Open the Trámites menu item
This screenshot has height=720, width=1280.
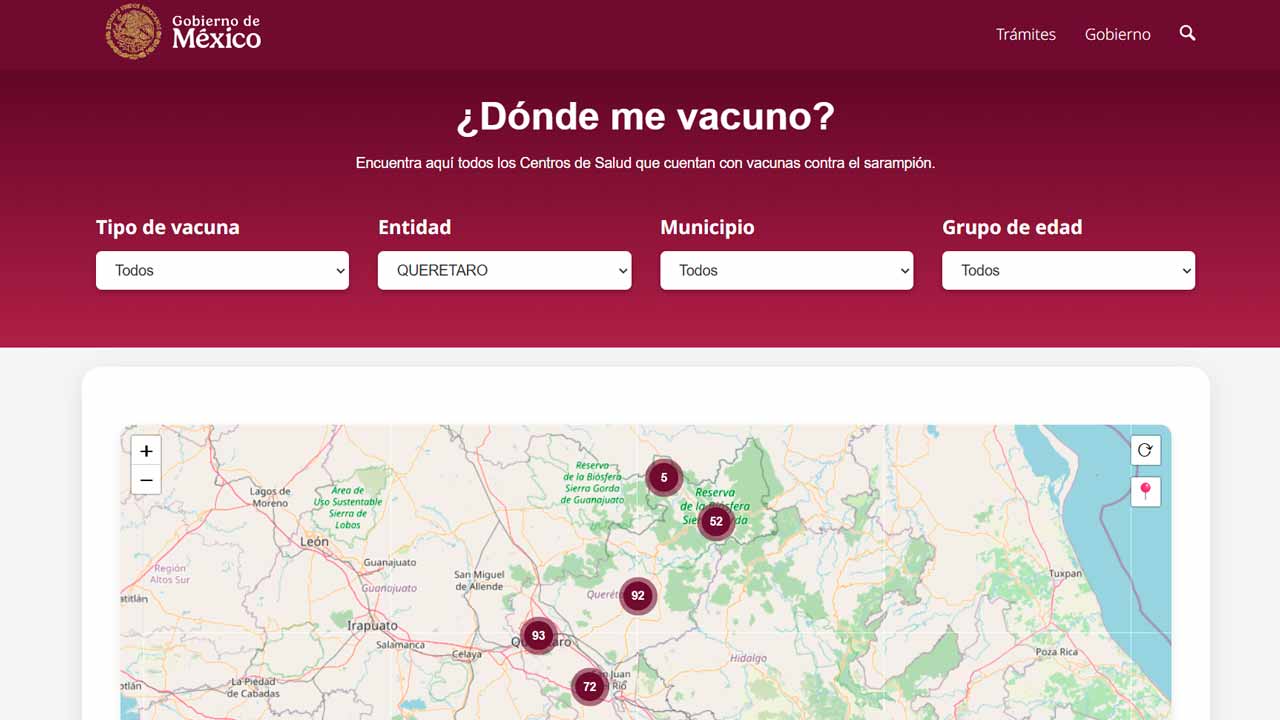coord(1025,34)
